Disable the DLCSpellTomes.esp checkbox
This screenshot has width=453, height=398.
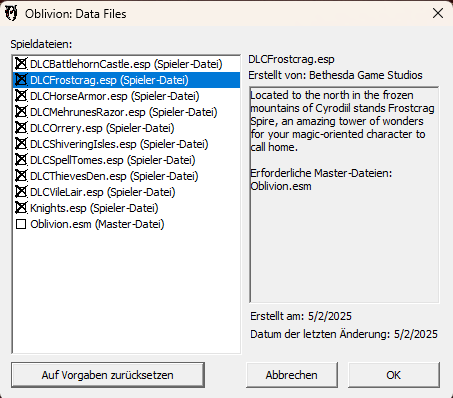(x=21, y=160)
